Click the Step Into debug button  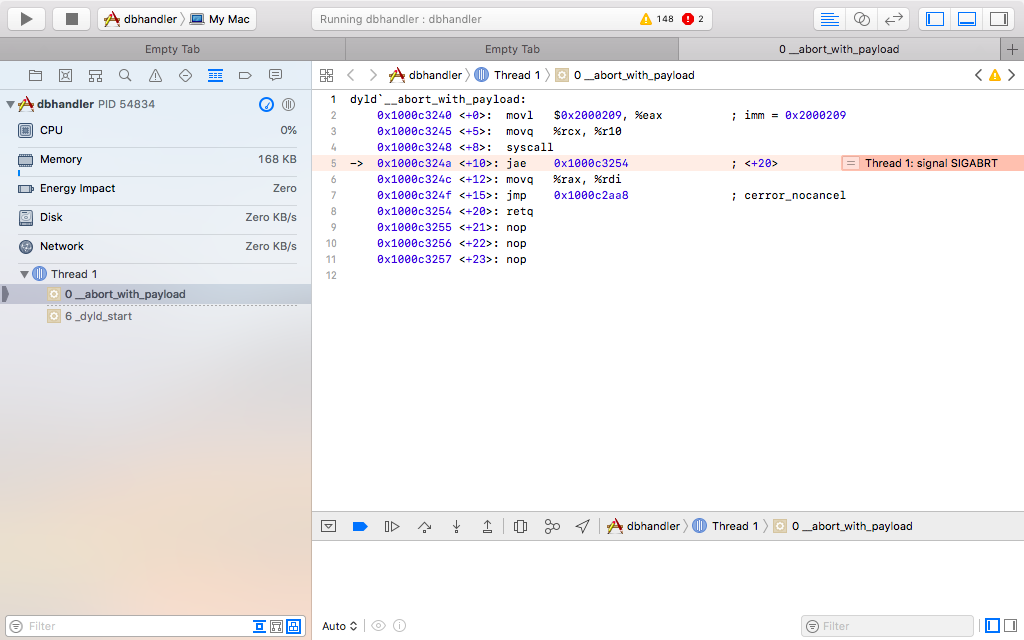(456, 526)
